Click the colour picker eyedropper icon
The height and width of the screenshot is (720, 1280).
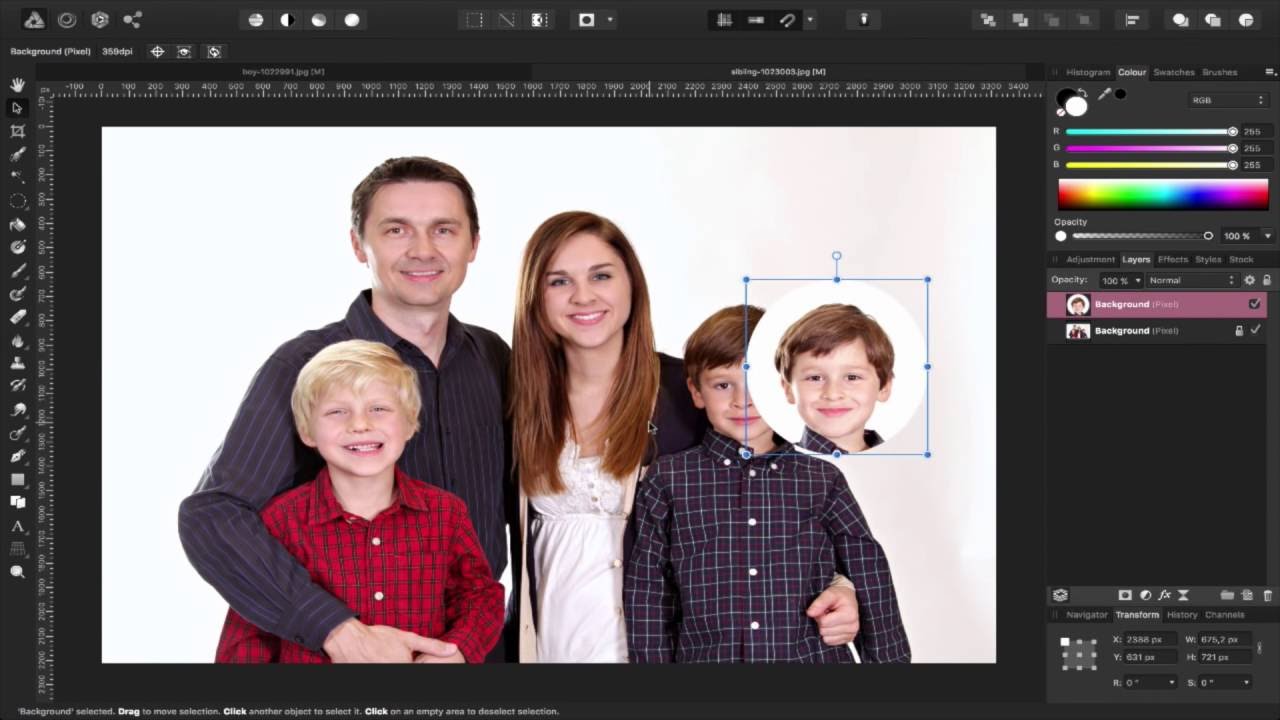coord(1104,94)
